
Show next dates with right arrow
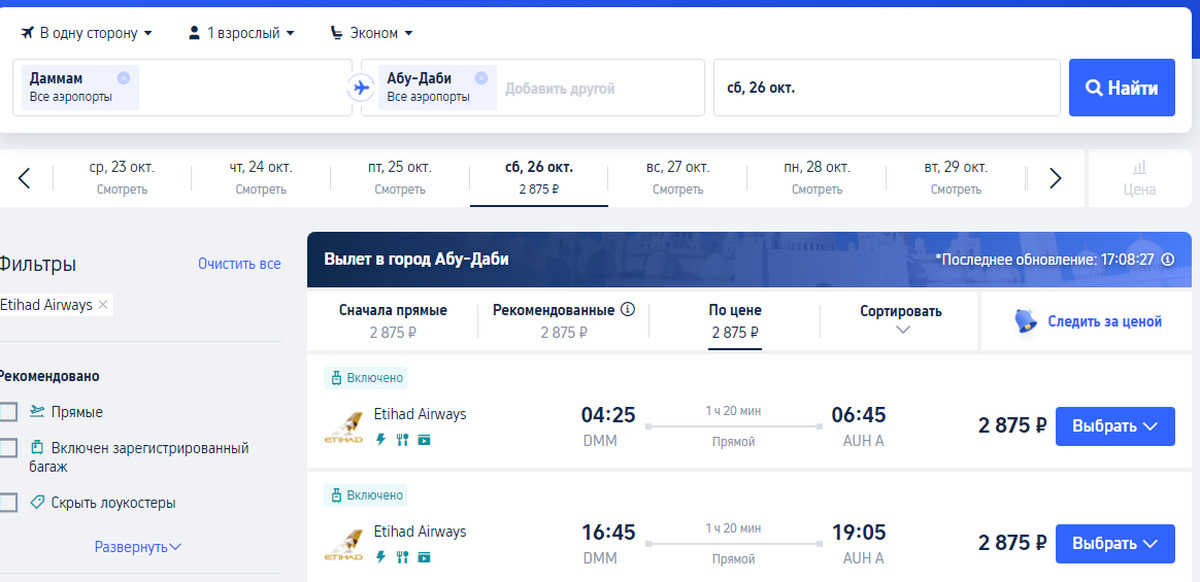pos(1055,178)
